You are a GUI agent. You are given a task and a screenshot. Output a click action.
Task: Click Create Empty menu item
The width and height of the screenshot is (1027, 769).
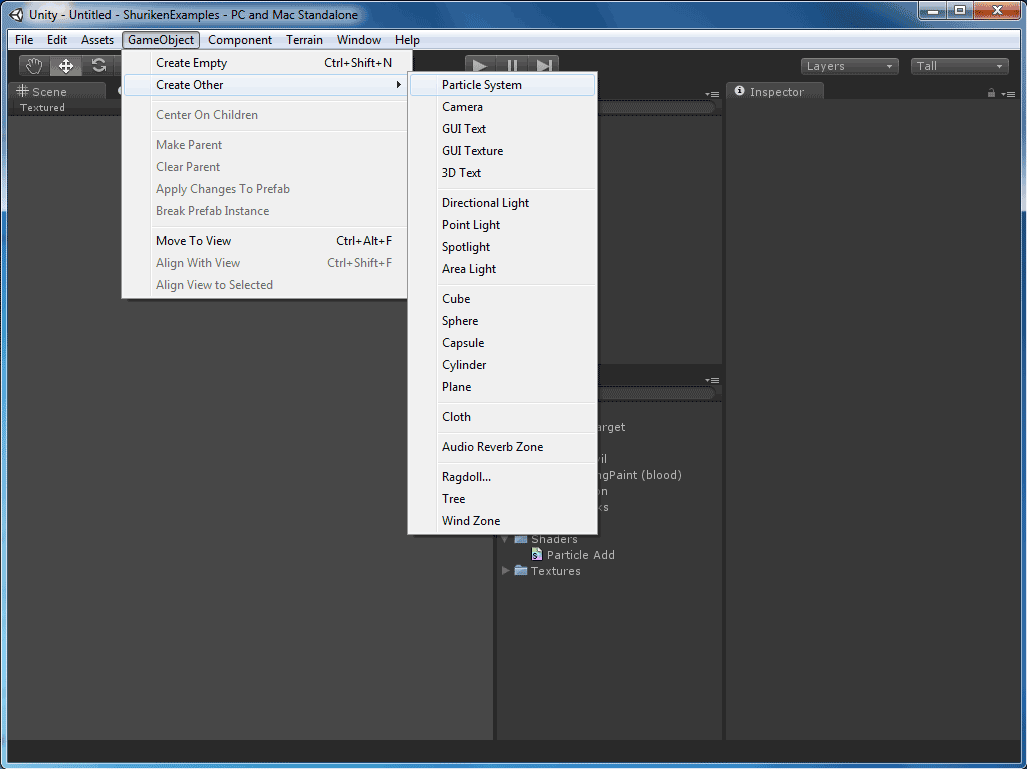tap(192, 63)
